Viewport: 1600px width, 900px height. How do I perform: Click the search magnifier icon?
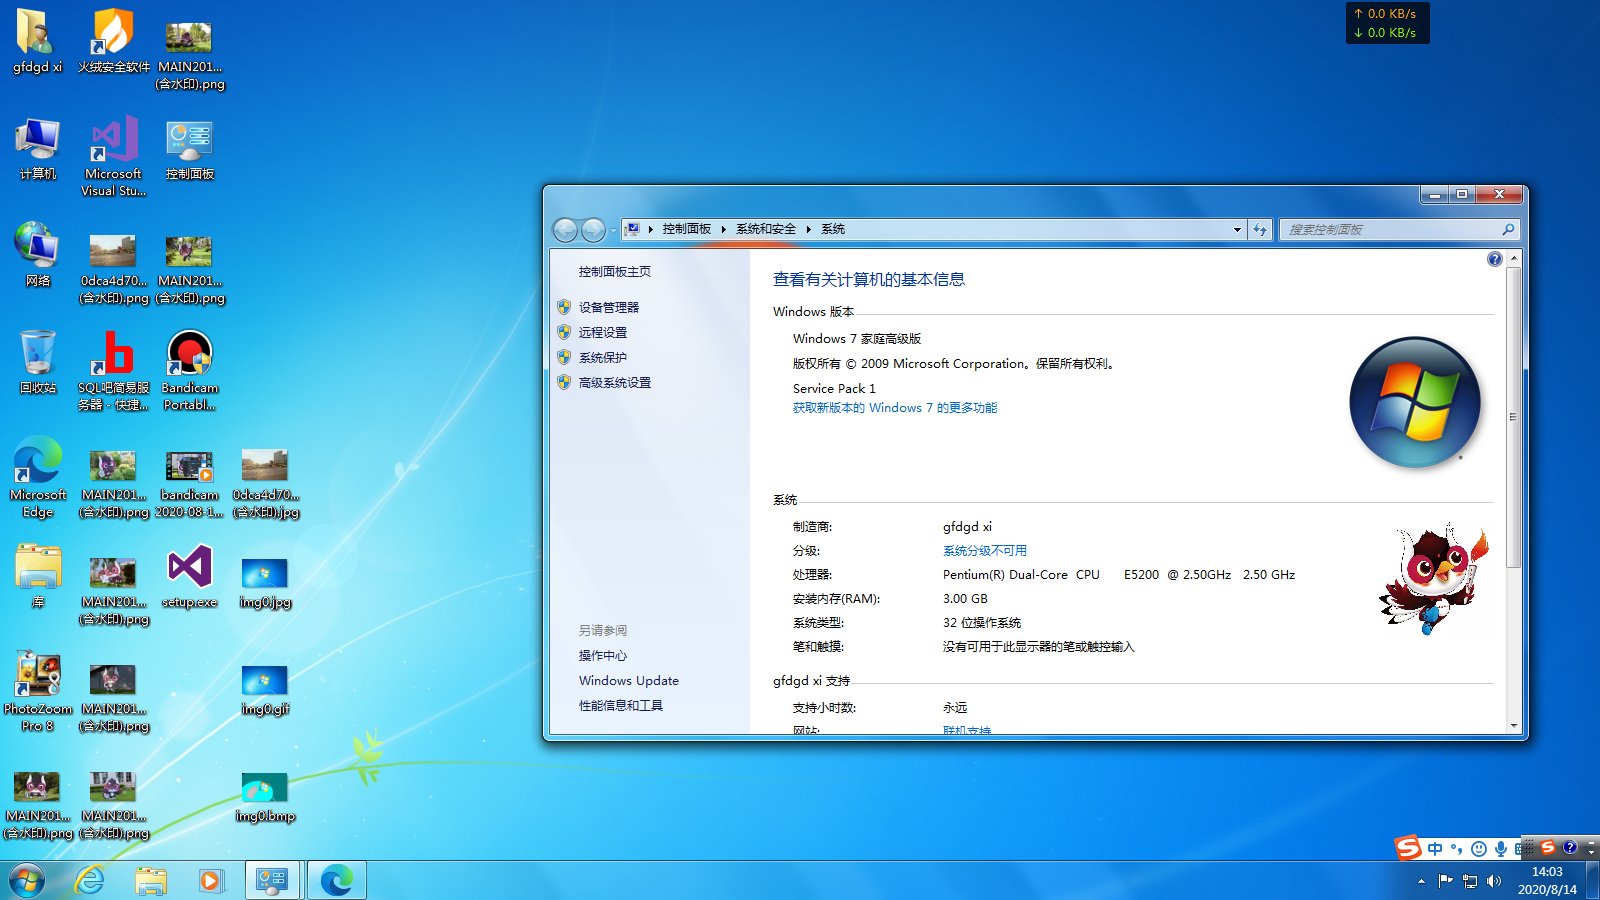[1508, 229]
